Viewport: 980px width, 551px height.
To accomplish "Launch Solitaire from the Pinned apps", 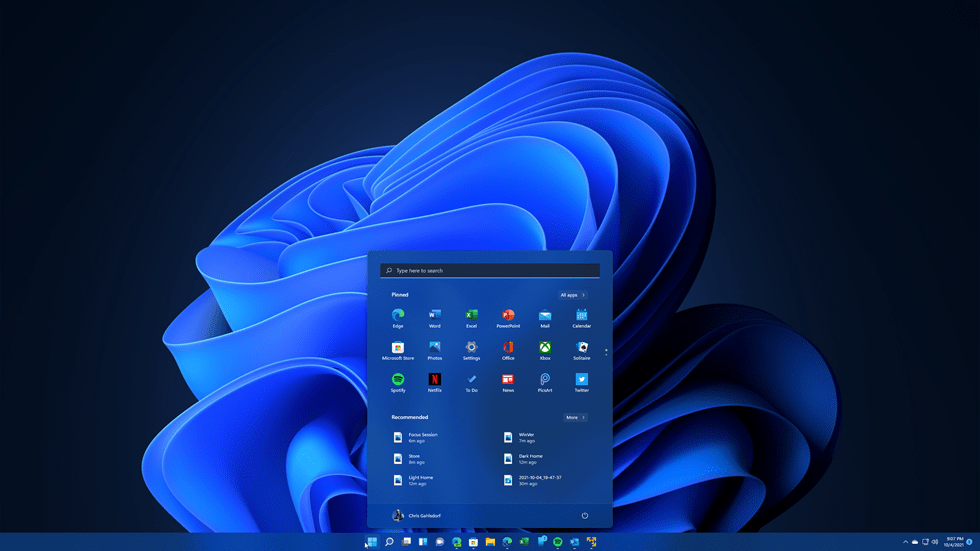I will coord(581,350).
